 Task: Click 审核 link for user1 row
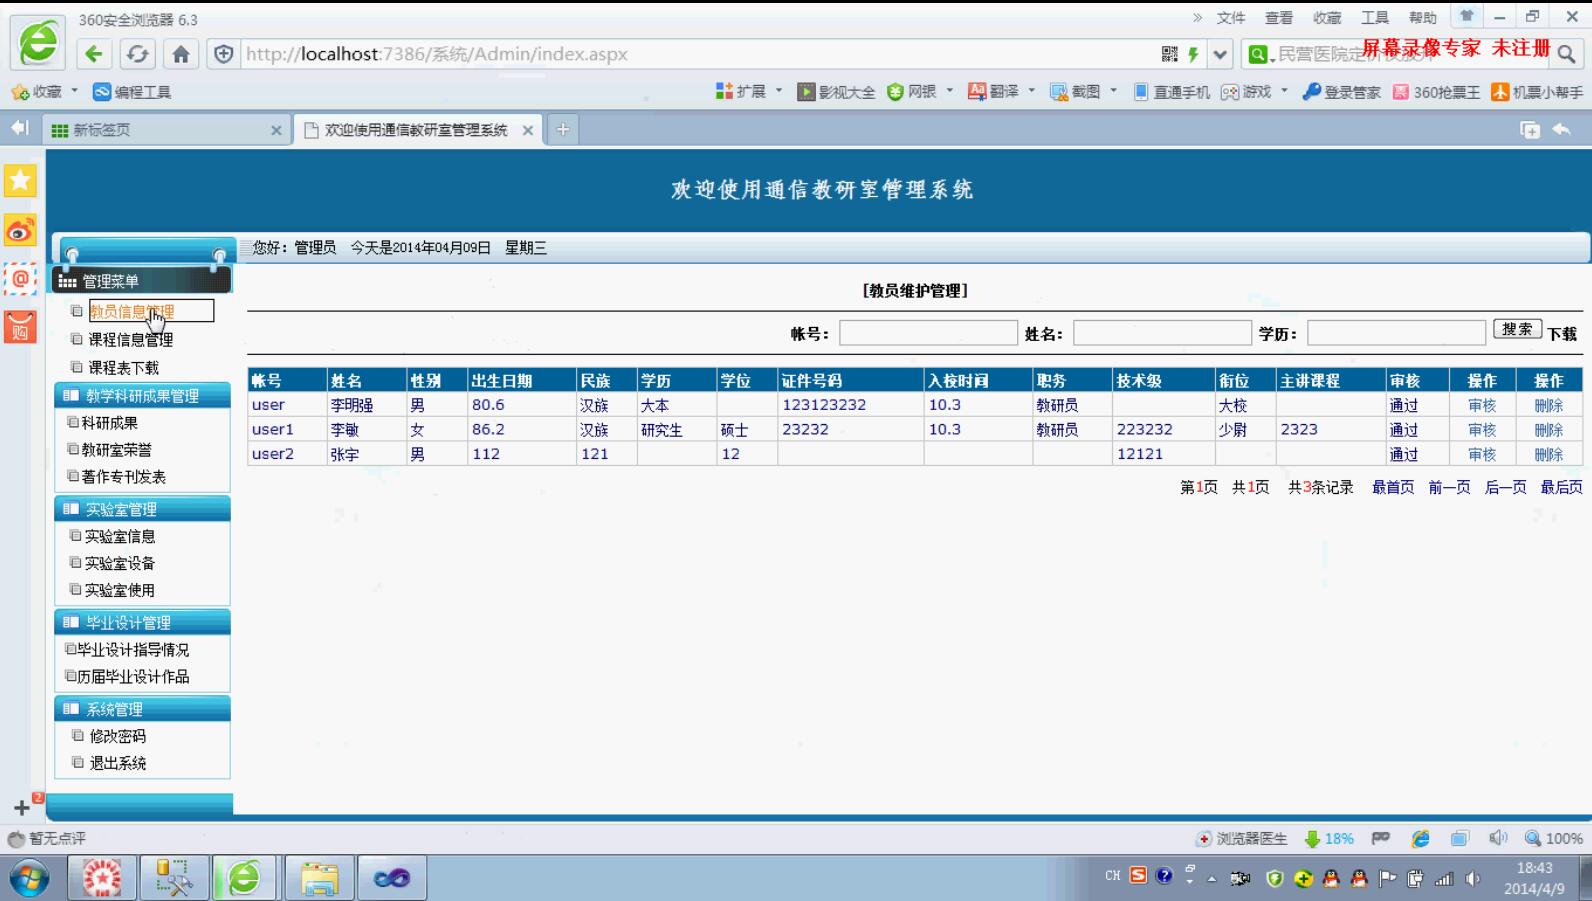coord(1482,430)
